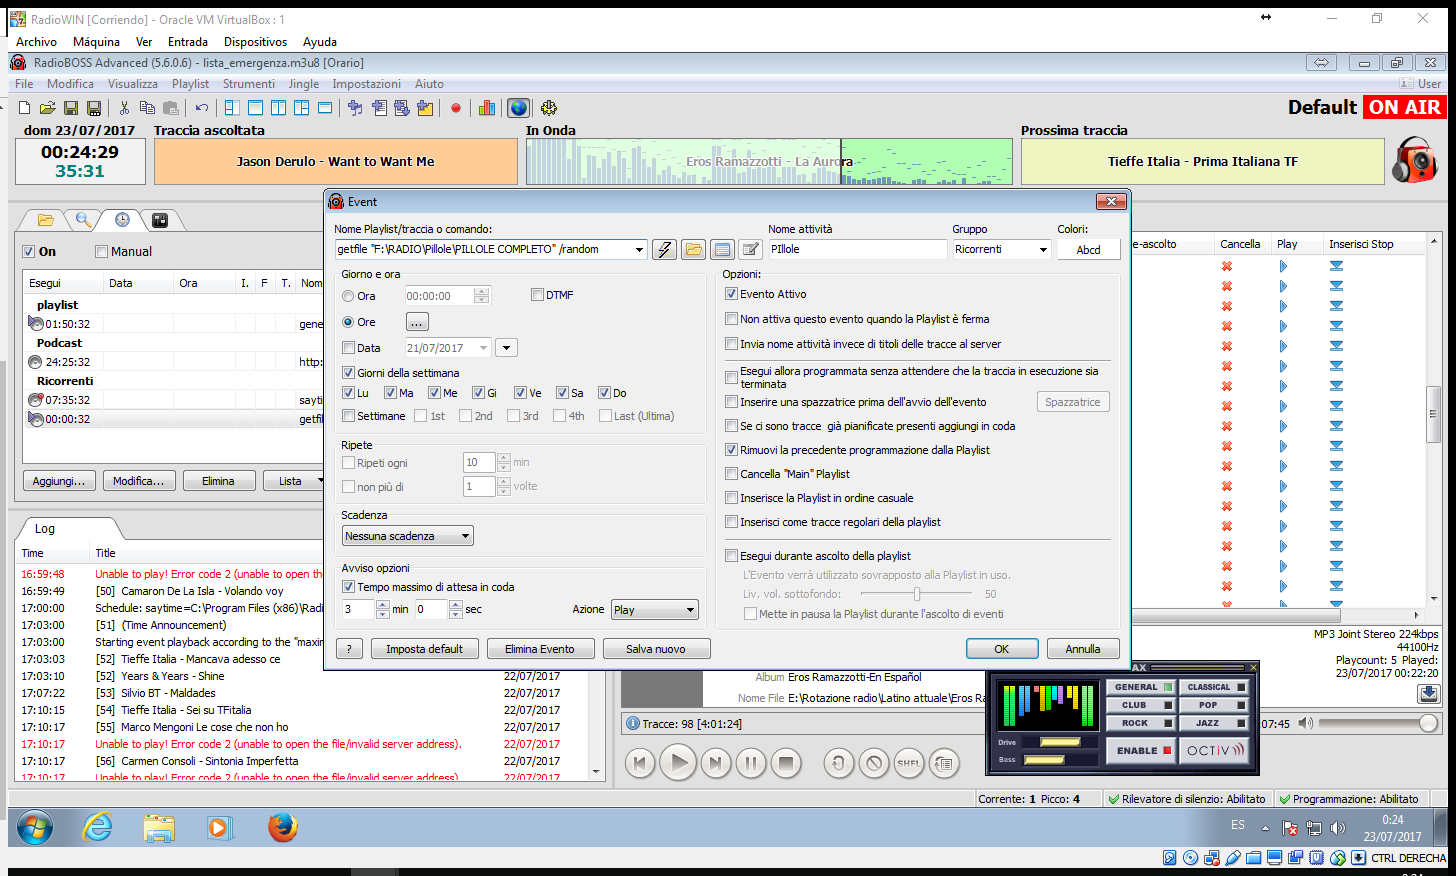Open the Strumenti menu
The image size is (1456, 876).
tap(248, 84)
